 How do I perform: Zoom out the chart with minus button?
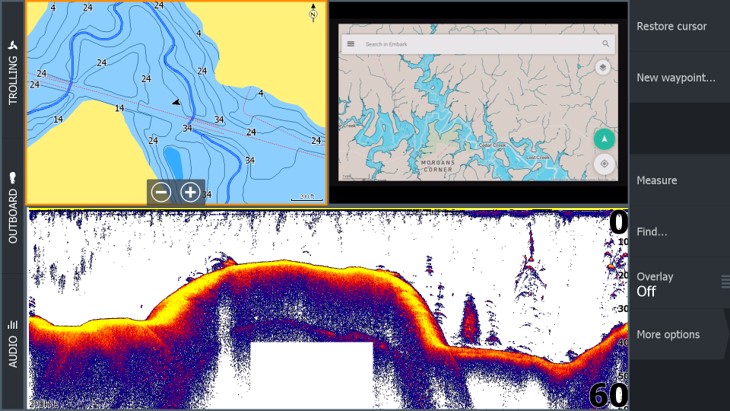coord(161,192)
